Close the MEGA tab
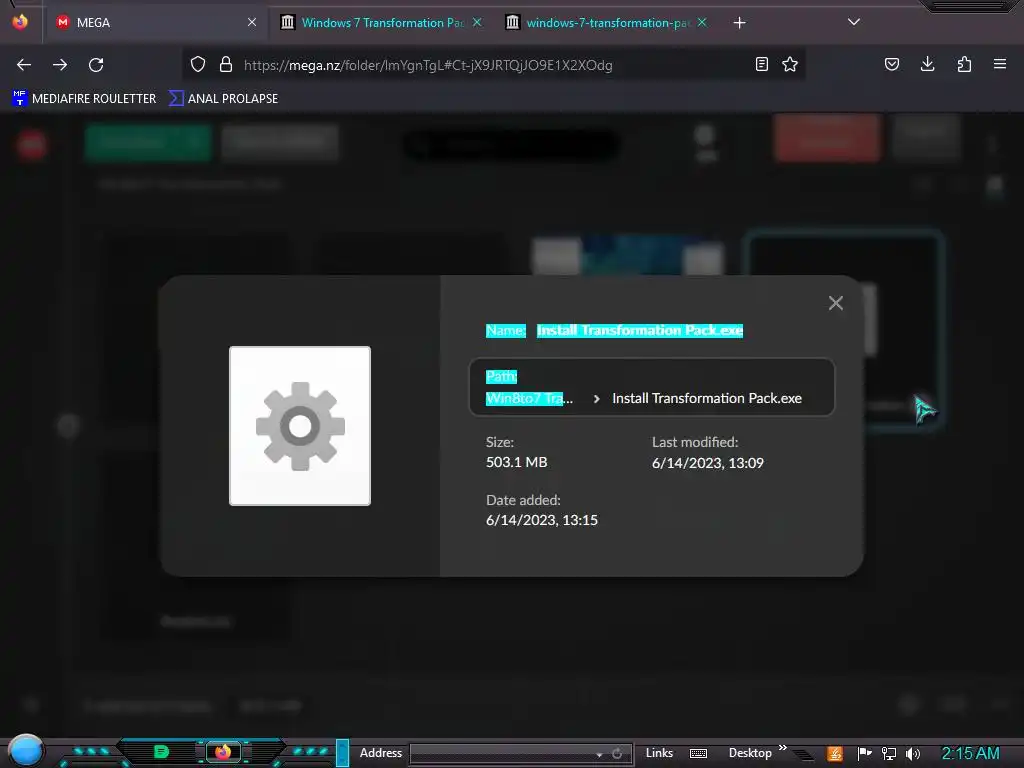The image size is (1024, 768). point(251,22)
